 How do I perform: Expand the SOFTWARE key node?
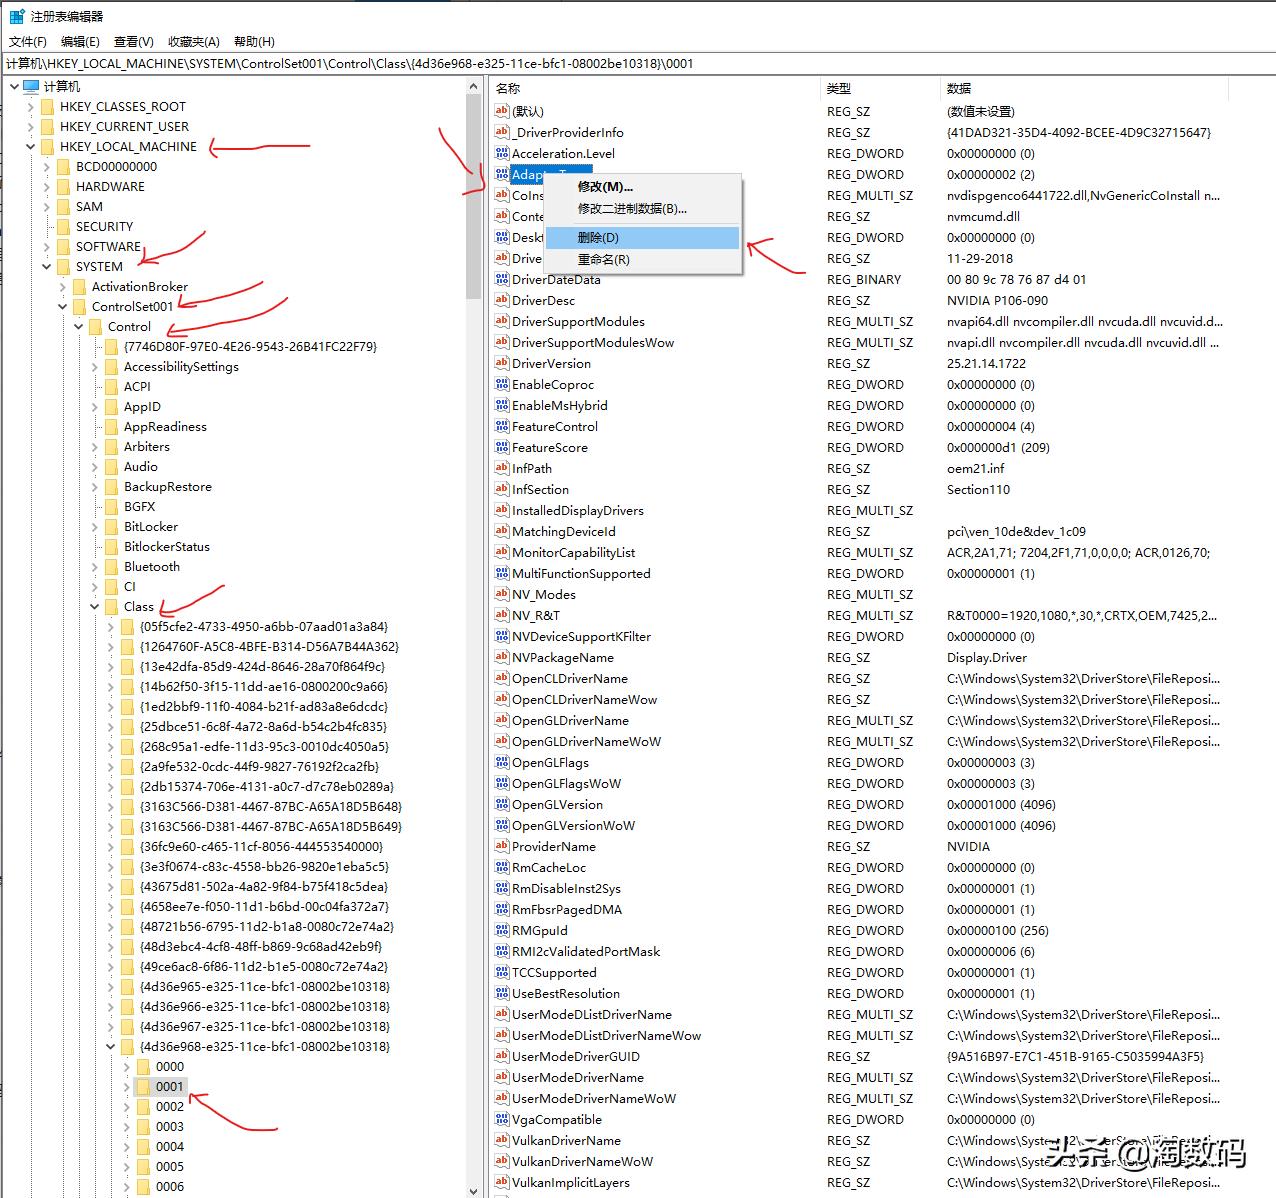(x=47, y=247)
